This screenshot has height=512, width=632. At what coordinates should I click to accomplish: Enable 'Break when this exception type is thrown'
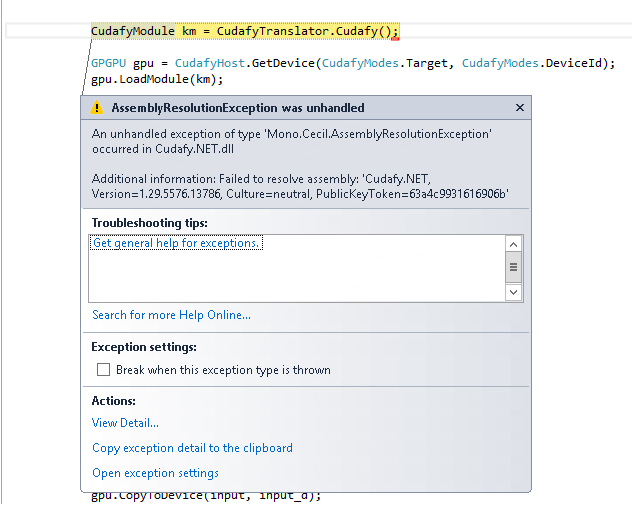click(x=103, y=370)
